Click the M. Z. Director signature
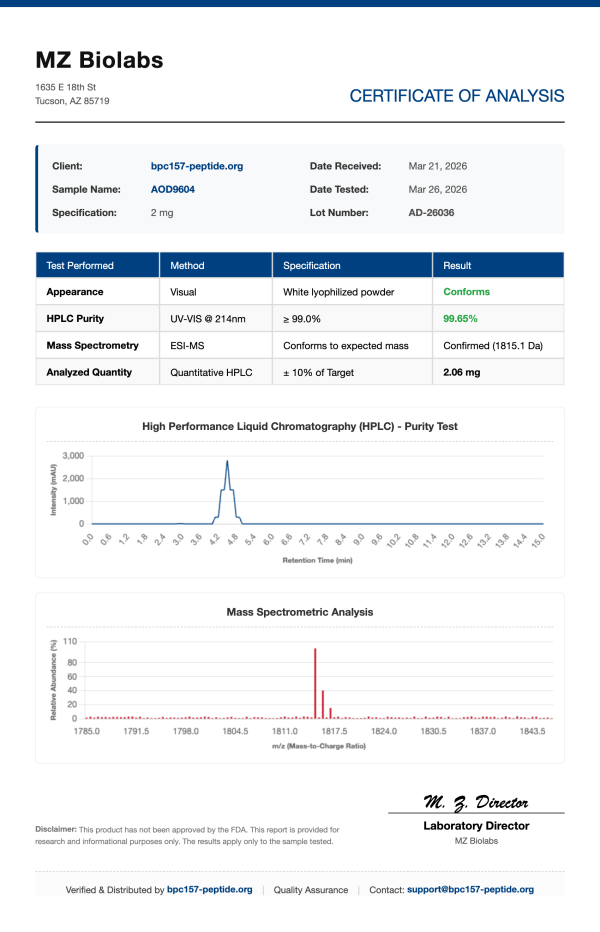The width and height of the screenshot is (600, 932). (476, 802)
